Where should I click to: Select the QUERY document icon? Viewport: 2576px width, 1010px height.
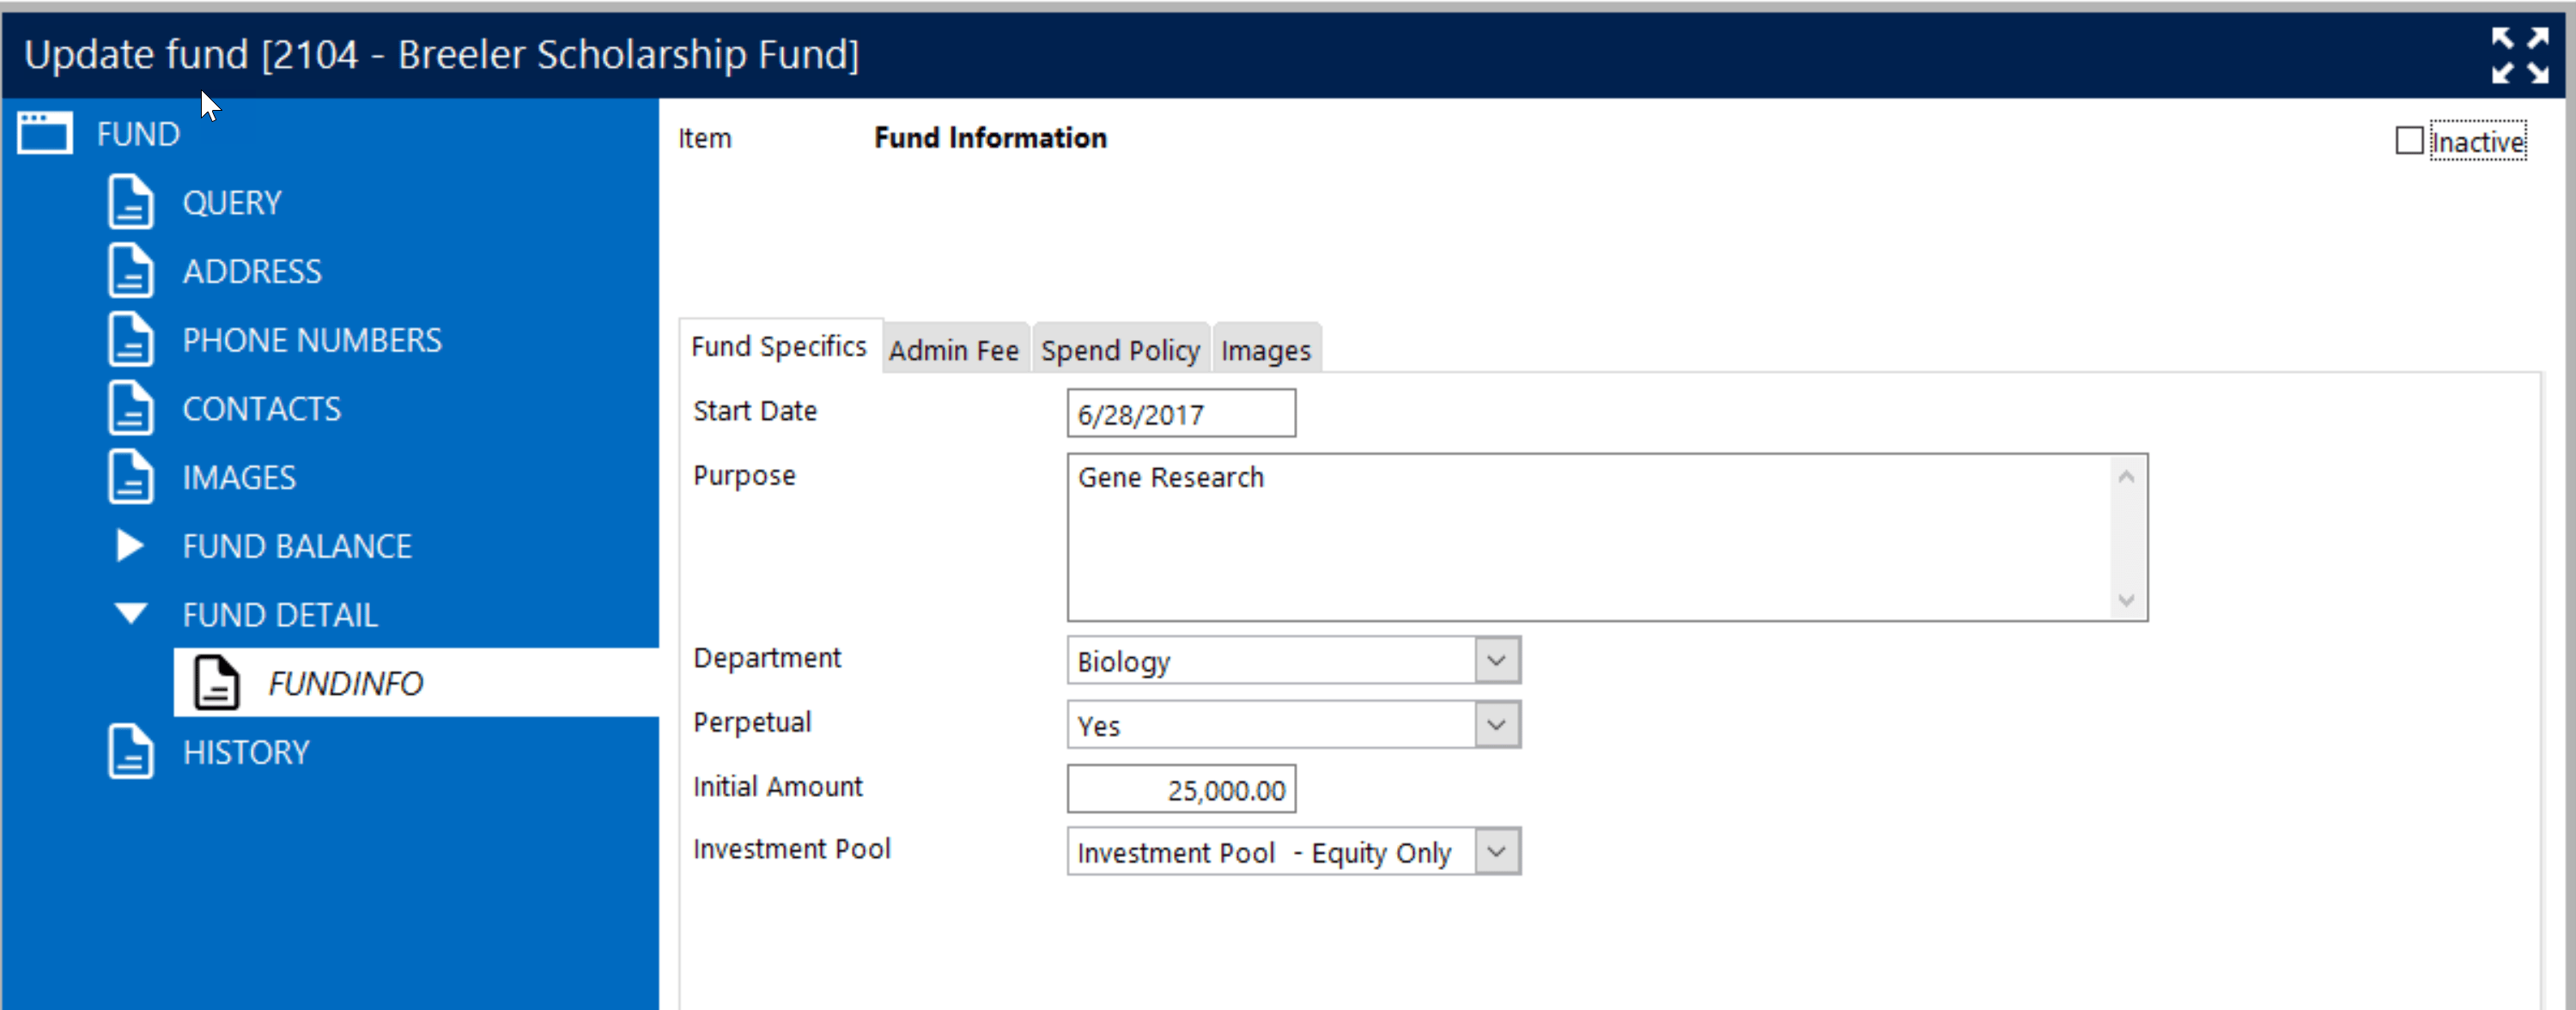pos(130,201)
